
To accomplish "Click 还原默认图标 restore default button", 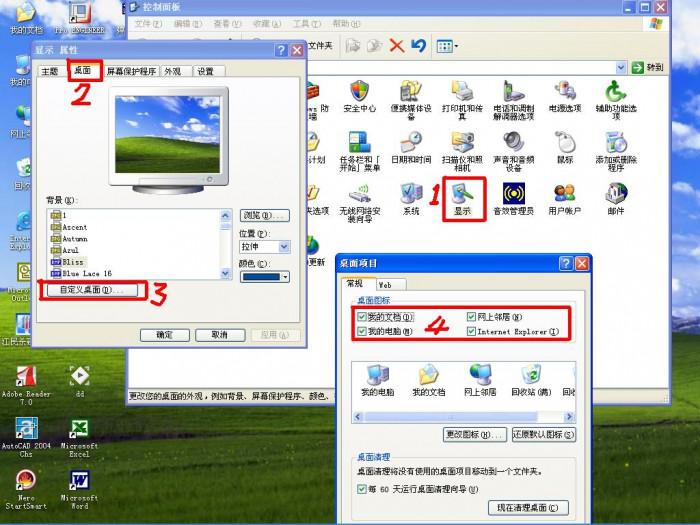I will 544,434.
